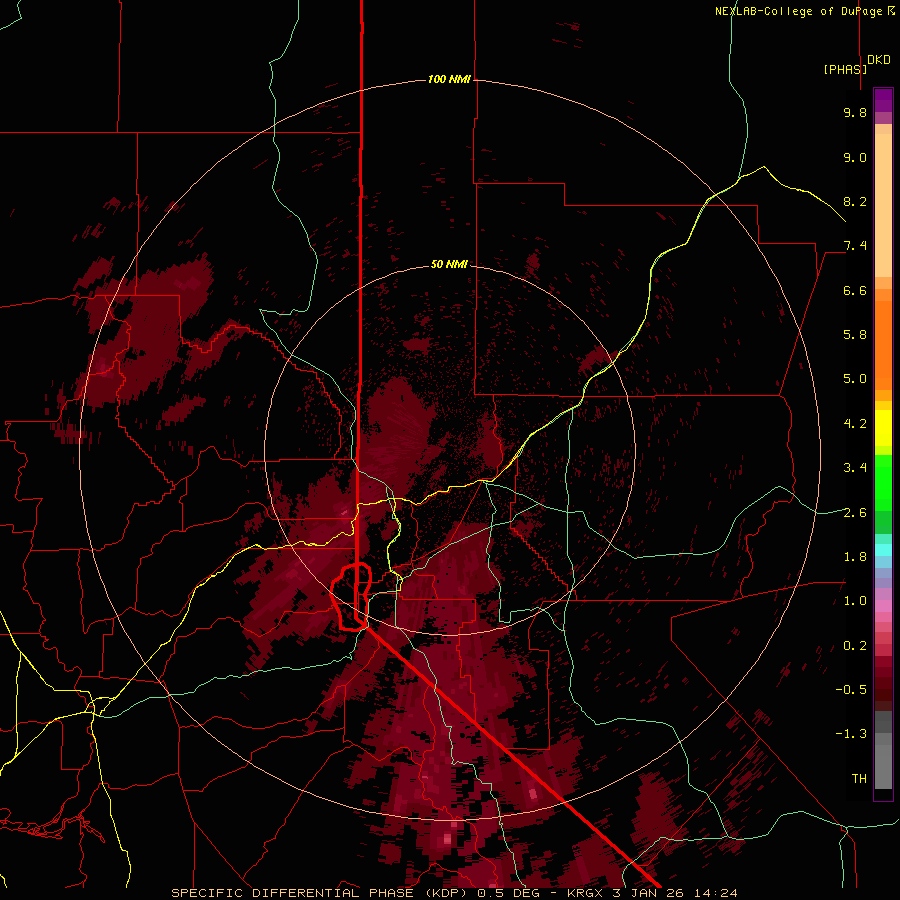The image size is (900, 900).
Task: Click the 0.2 scale value
Action: pyautogui.click(x=855, y=646)
